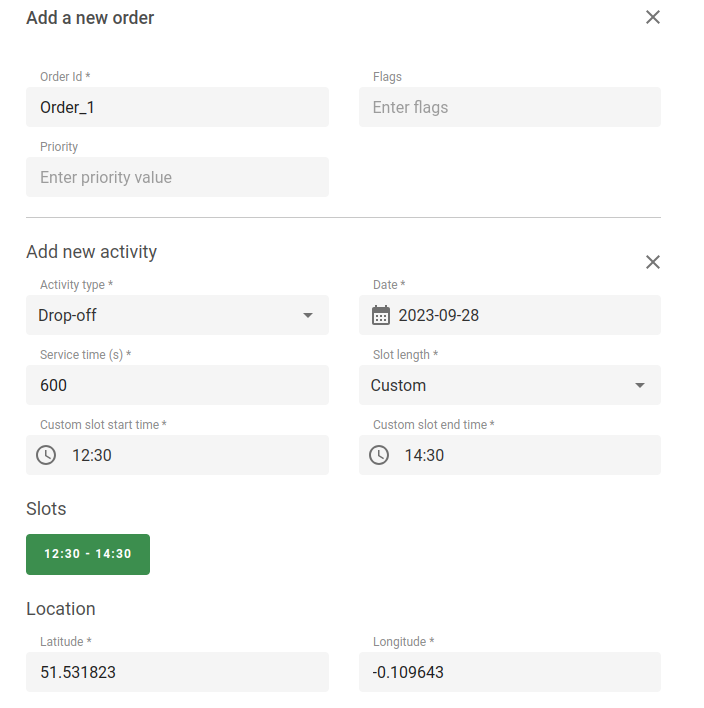
Task: Click the Priority value field
Action: tap(177, 177)
